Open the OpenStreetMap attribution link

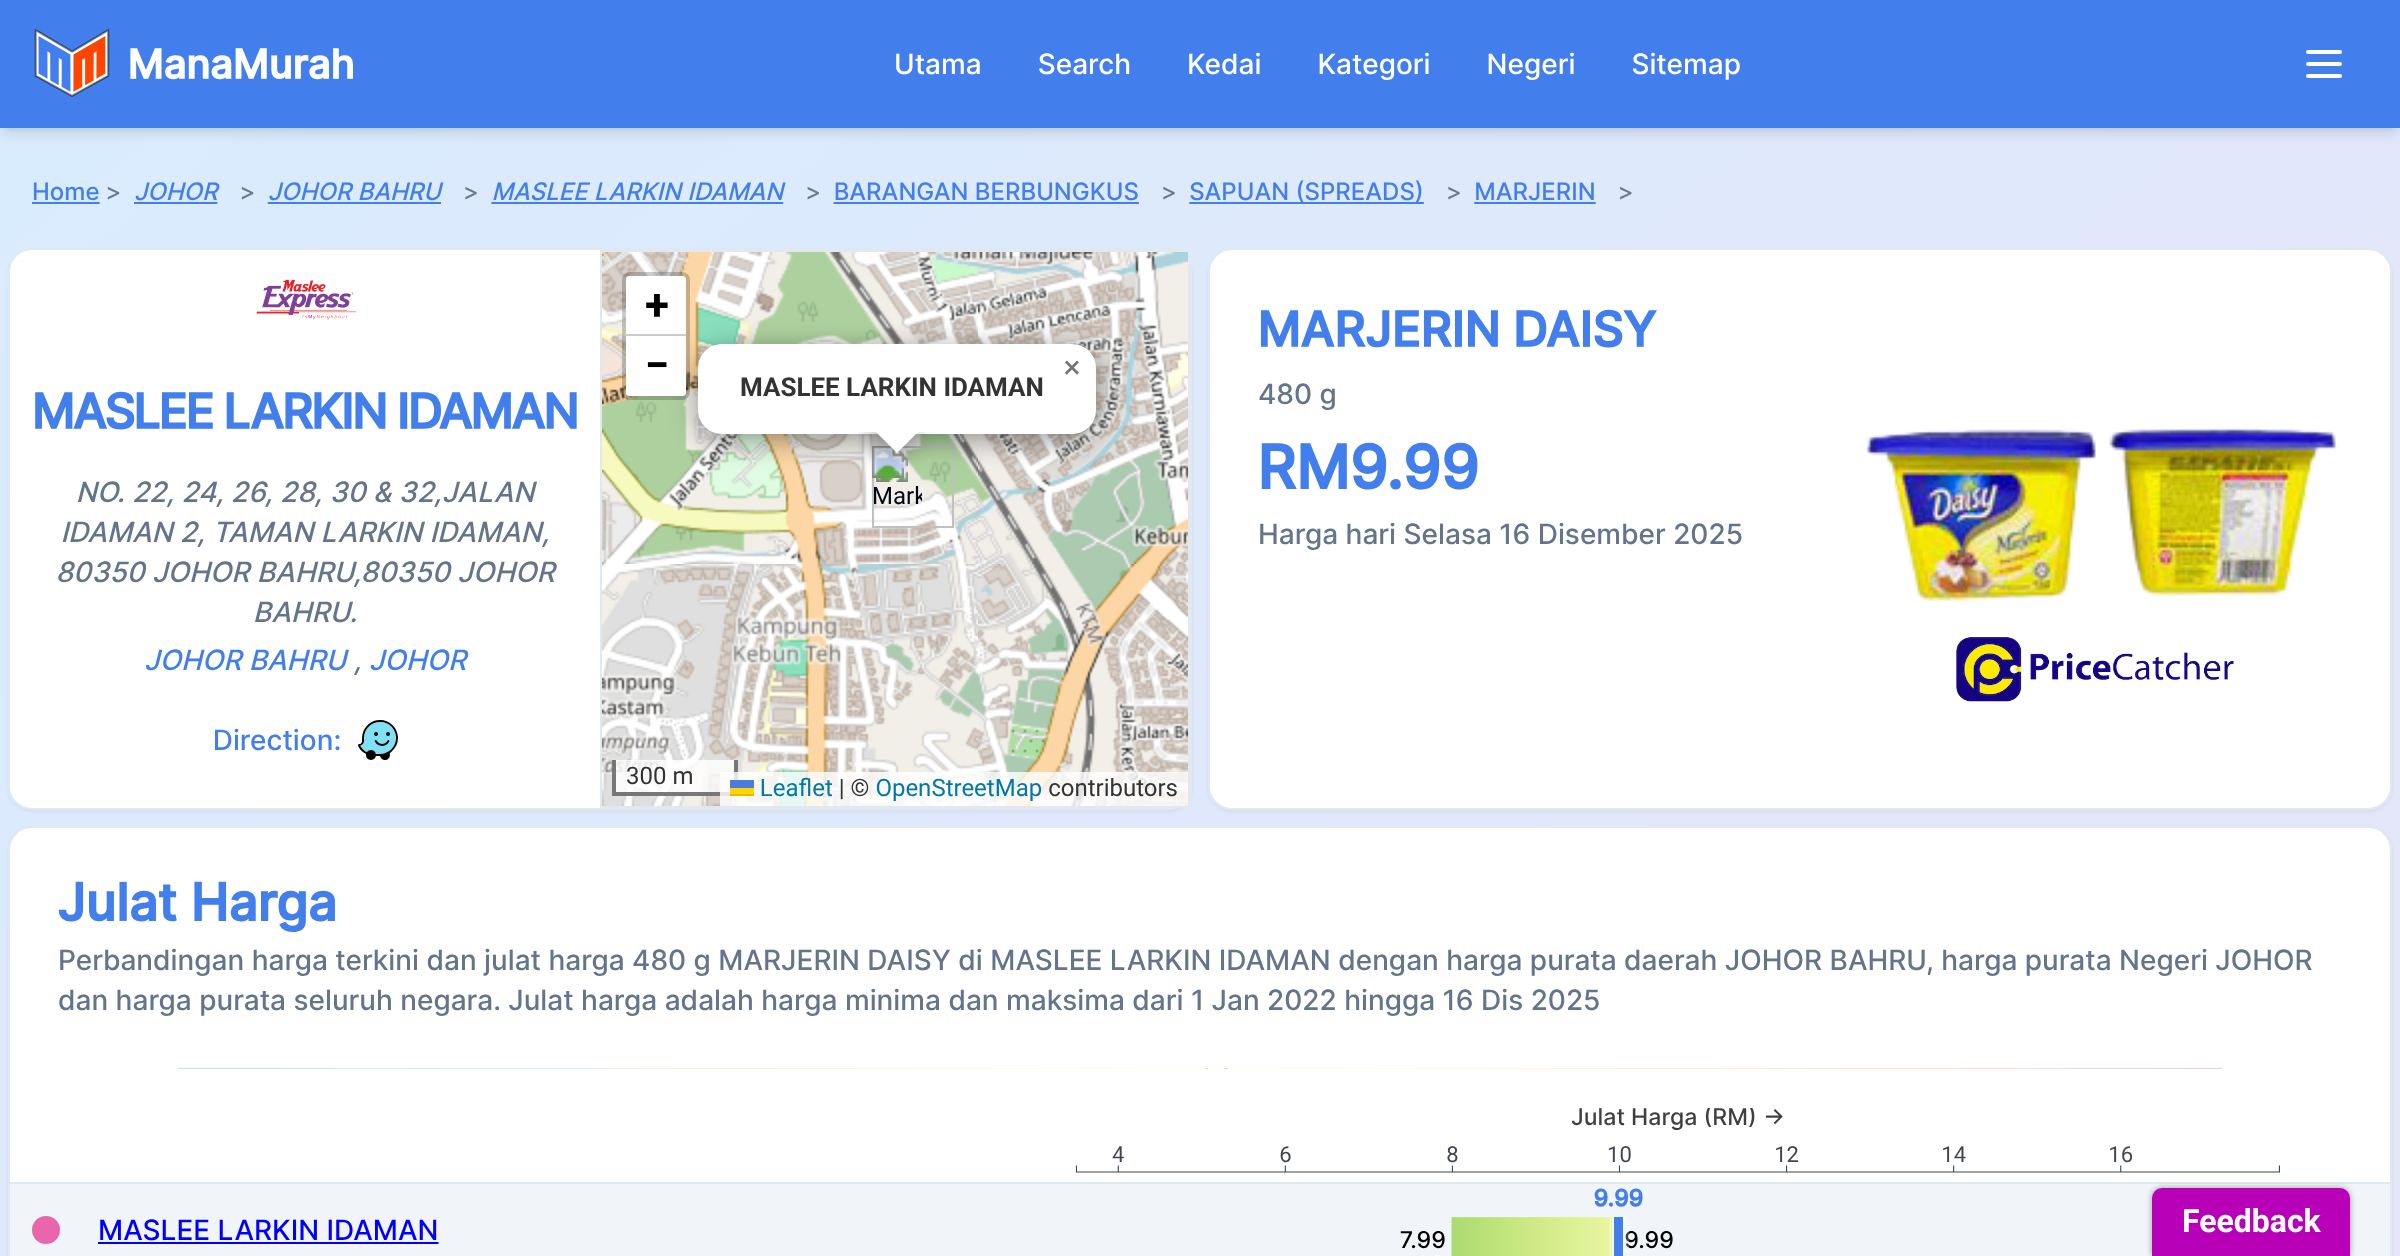958,788
